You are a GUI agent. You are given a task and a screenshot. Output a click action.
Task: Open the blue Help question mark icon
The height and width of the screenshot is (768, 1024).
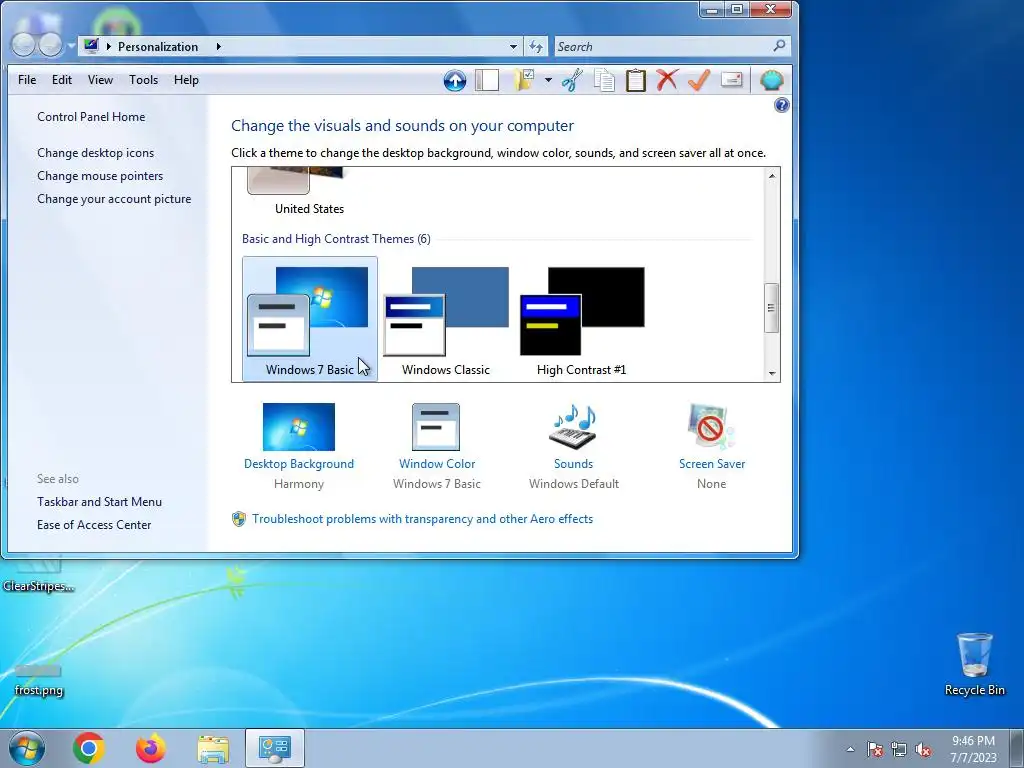tap(782, 105)
